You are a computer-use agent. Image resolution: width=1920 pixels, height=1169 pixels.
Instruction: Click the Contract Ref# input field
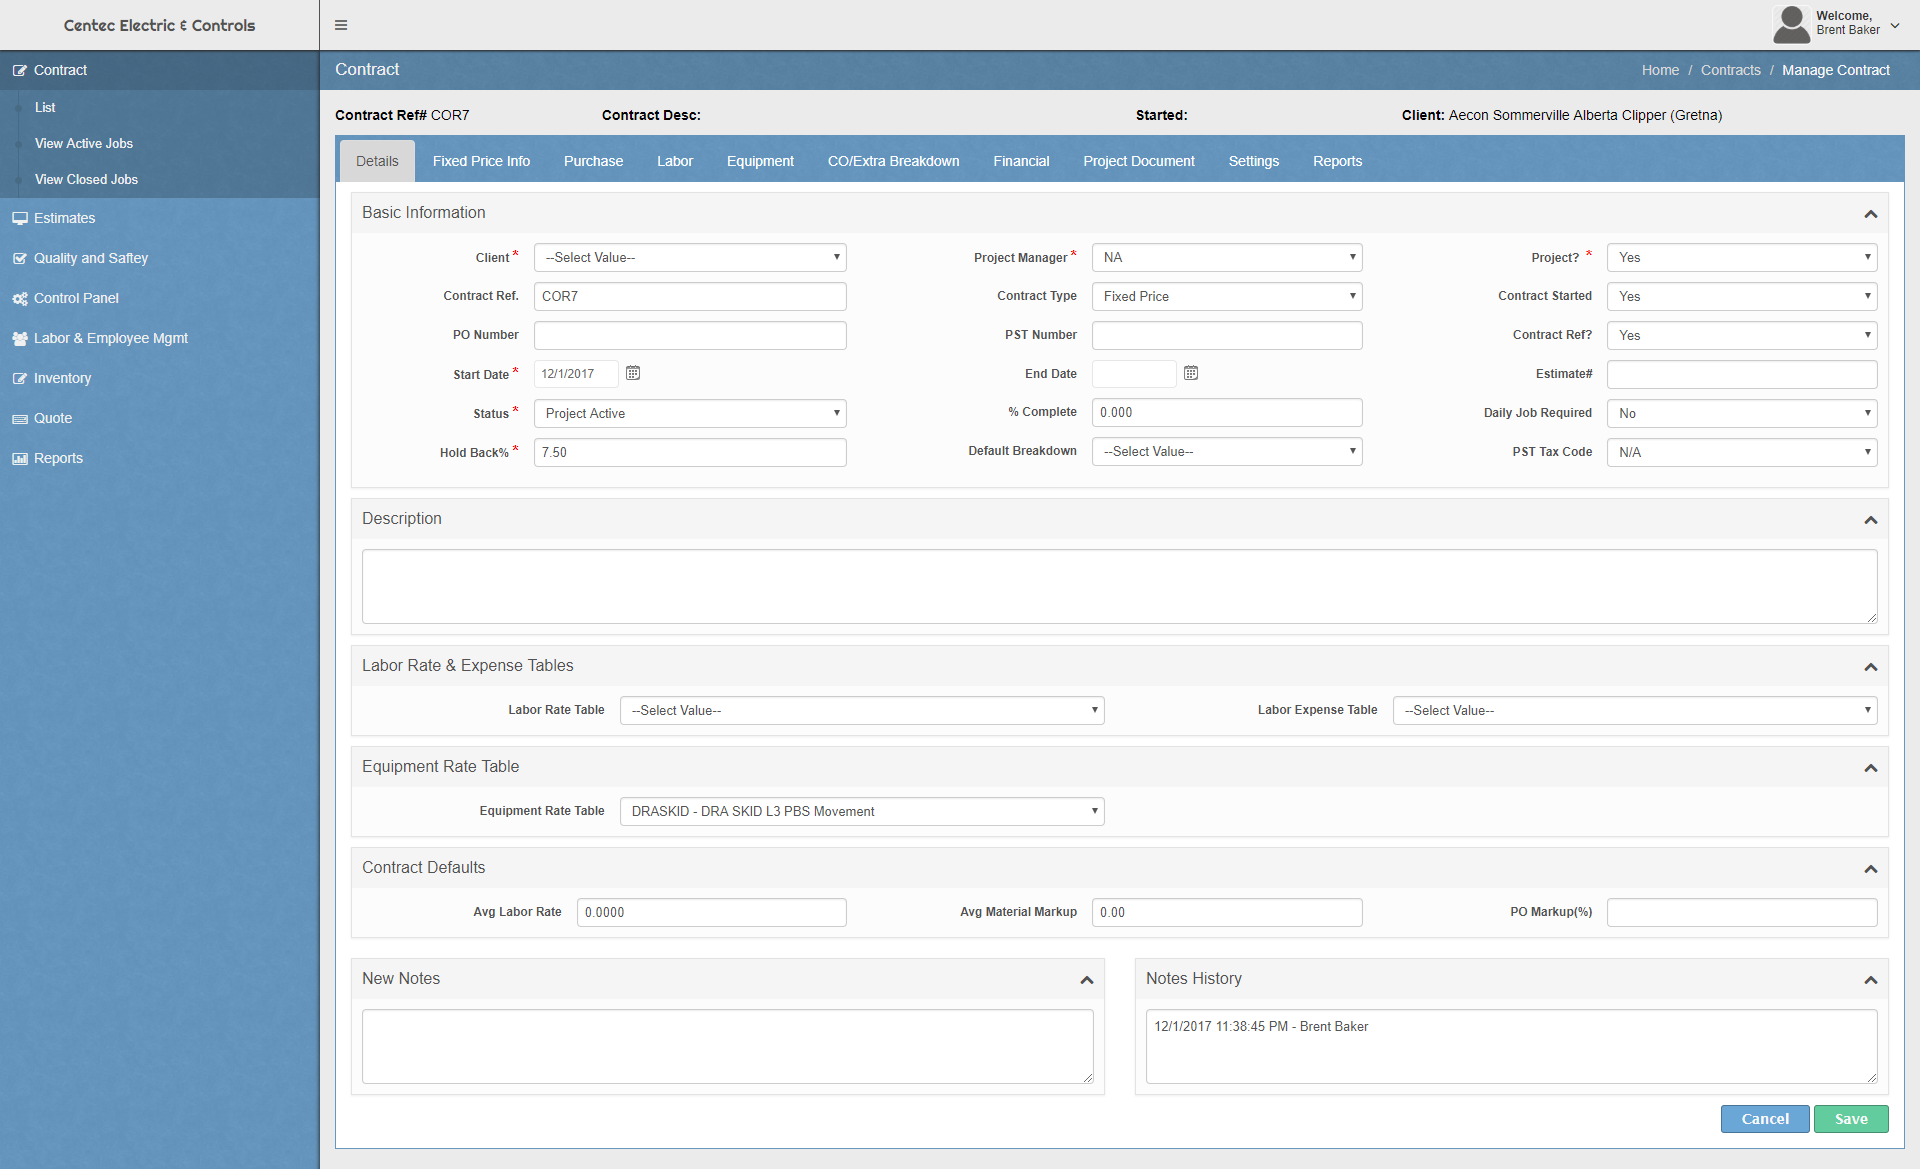(690, 294)
